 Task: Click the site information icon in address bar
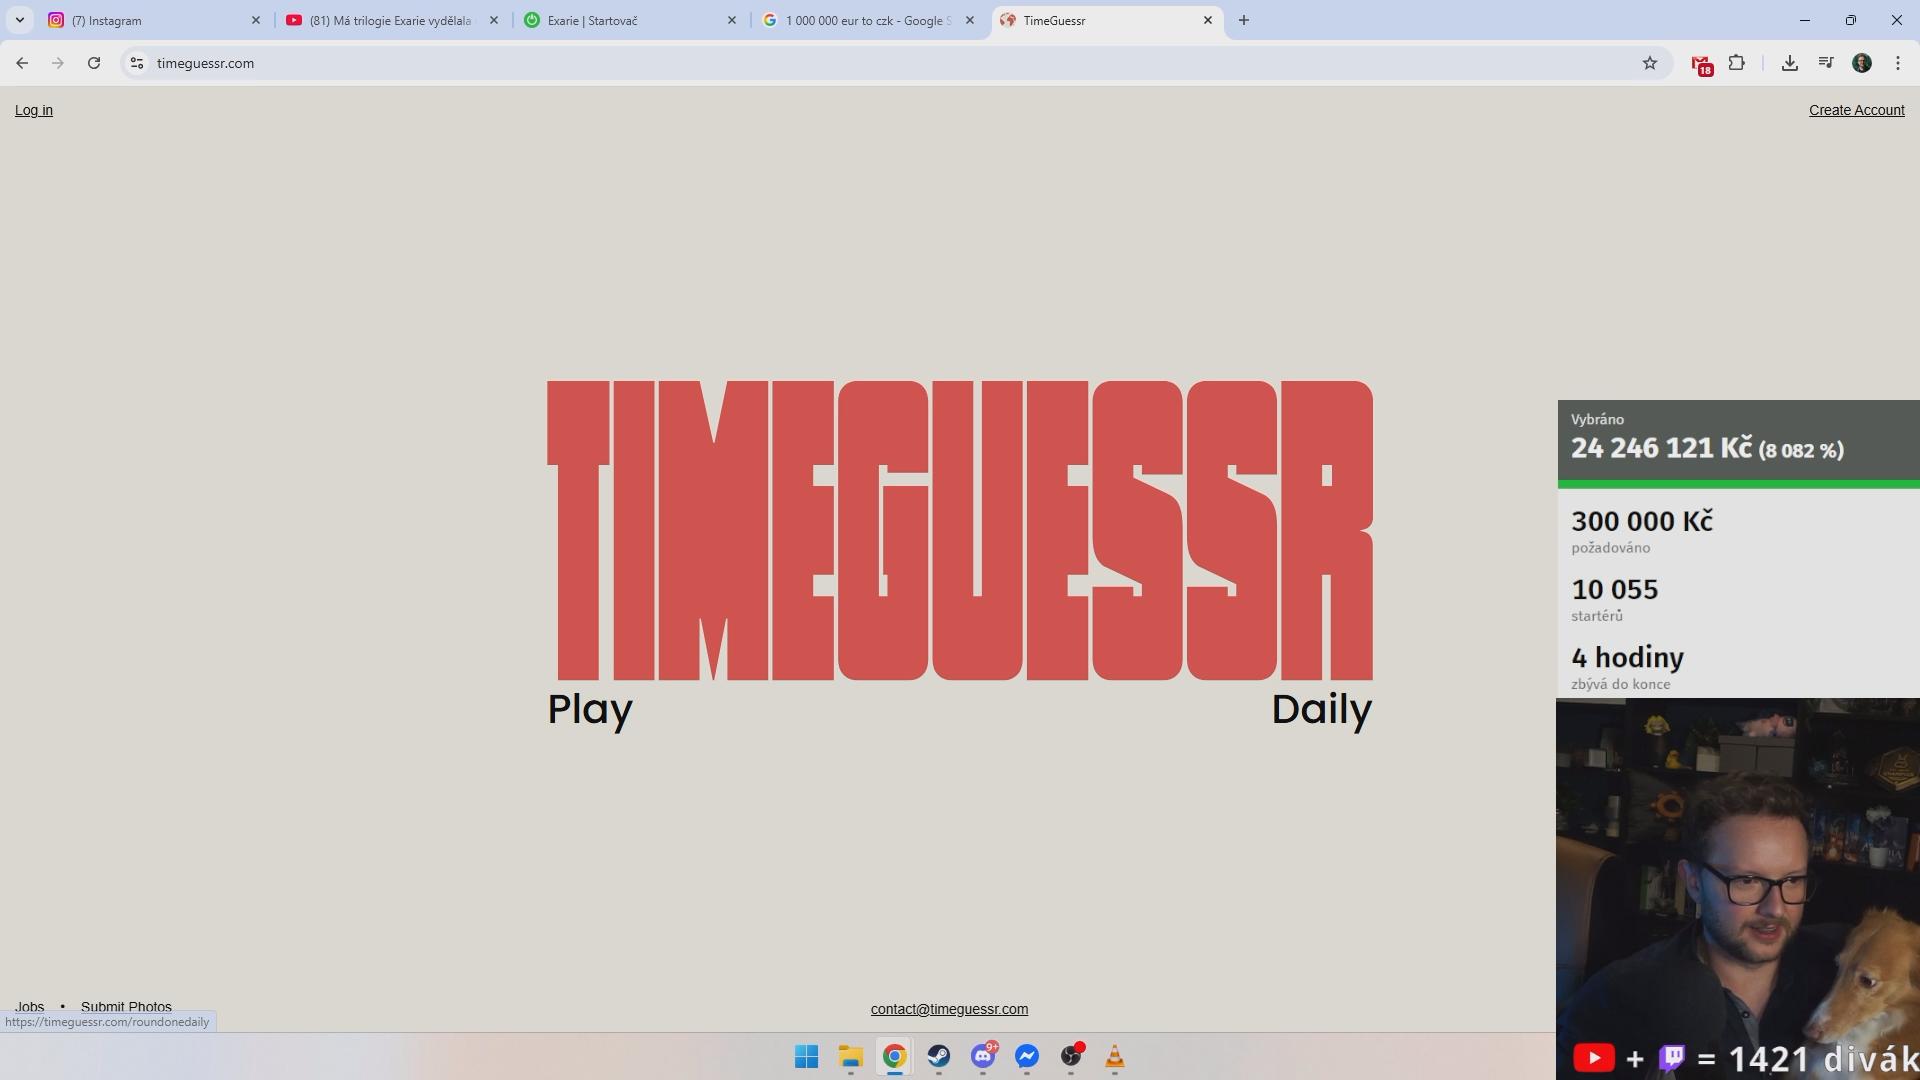point(137,63)
